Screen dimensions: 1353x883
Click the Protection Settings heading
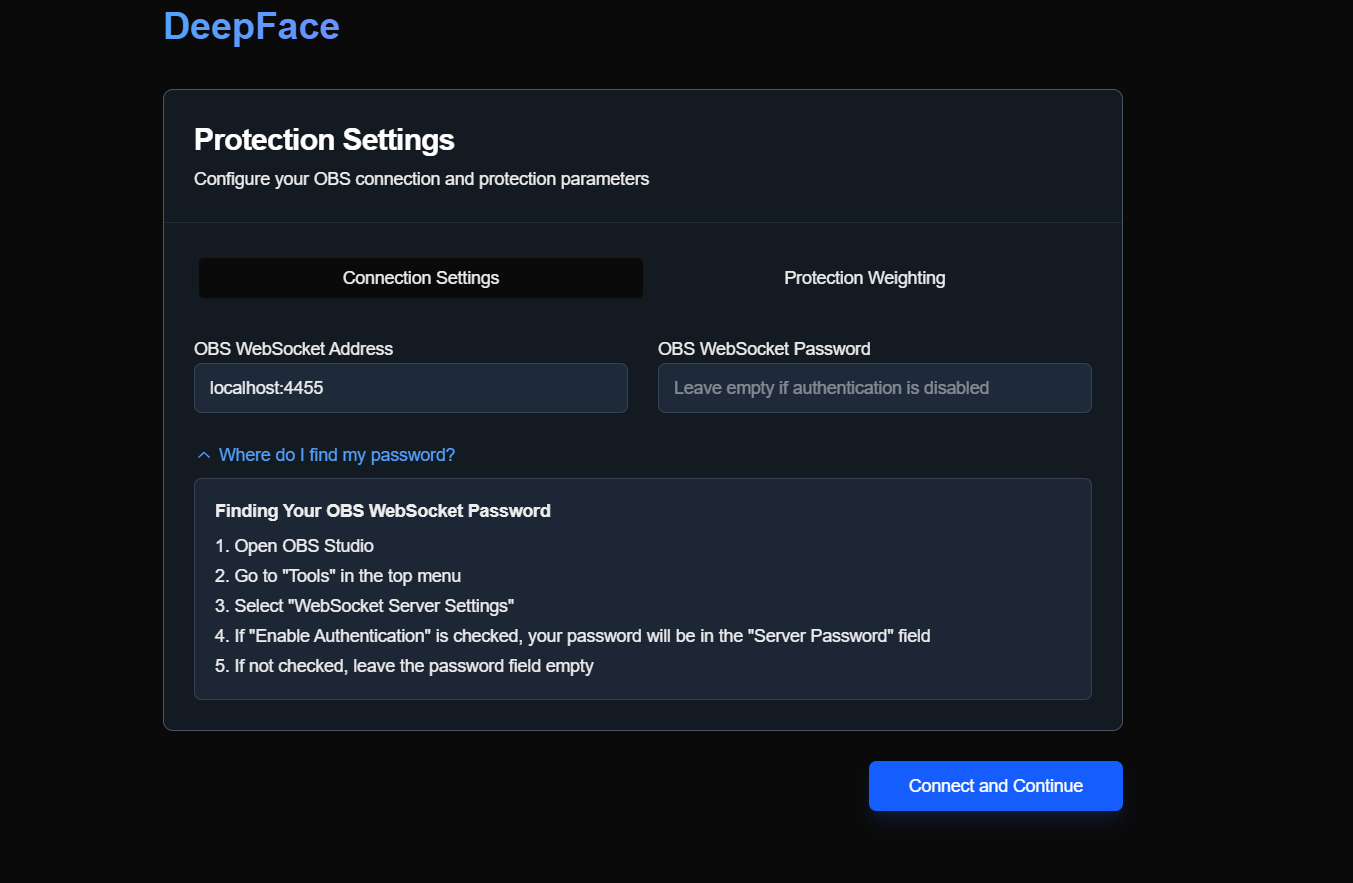324,139
